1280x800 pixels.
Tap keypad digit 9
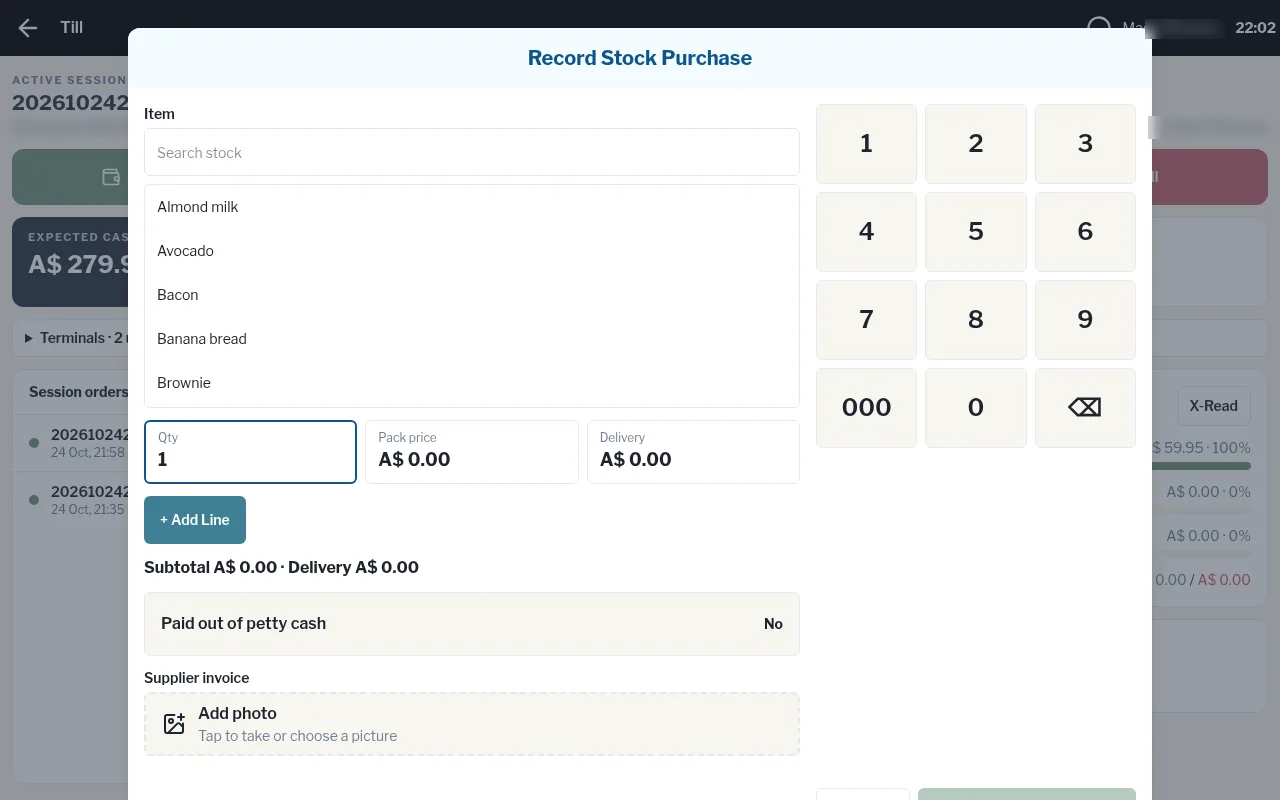tap(1085, 319)
